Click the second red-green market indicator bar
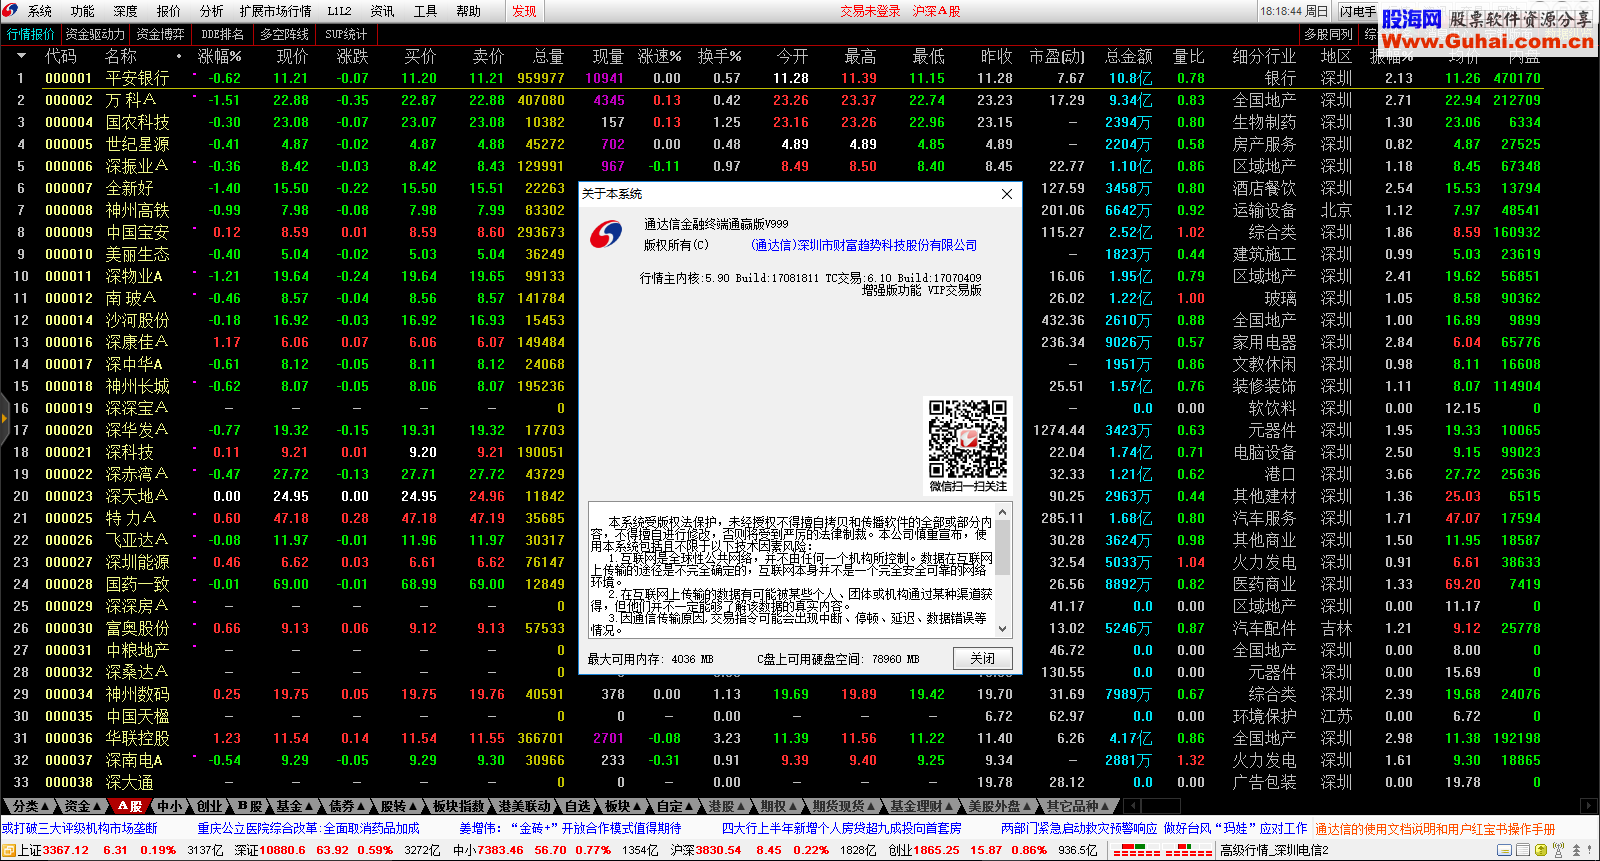Viewport: 1600px width, 861px height. [x=1187, y=850]
